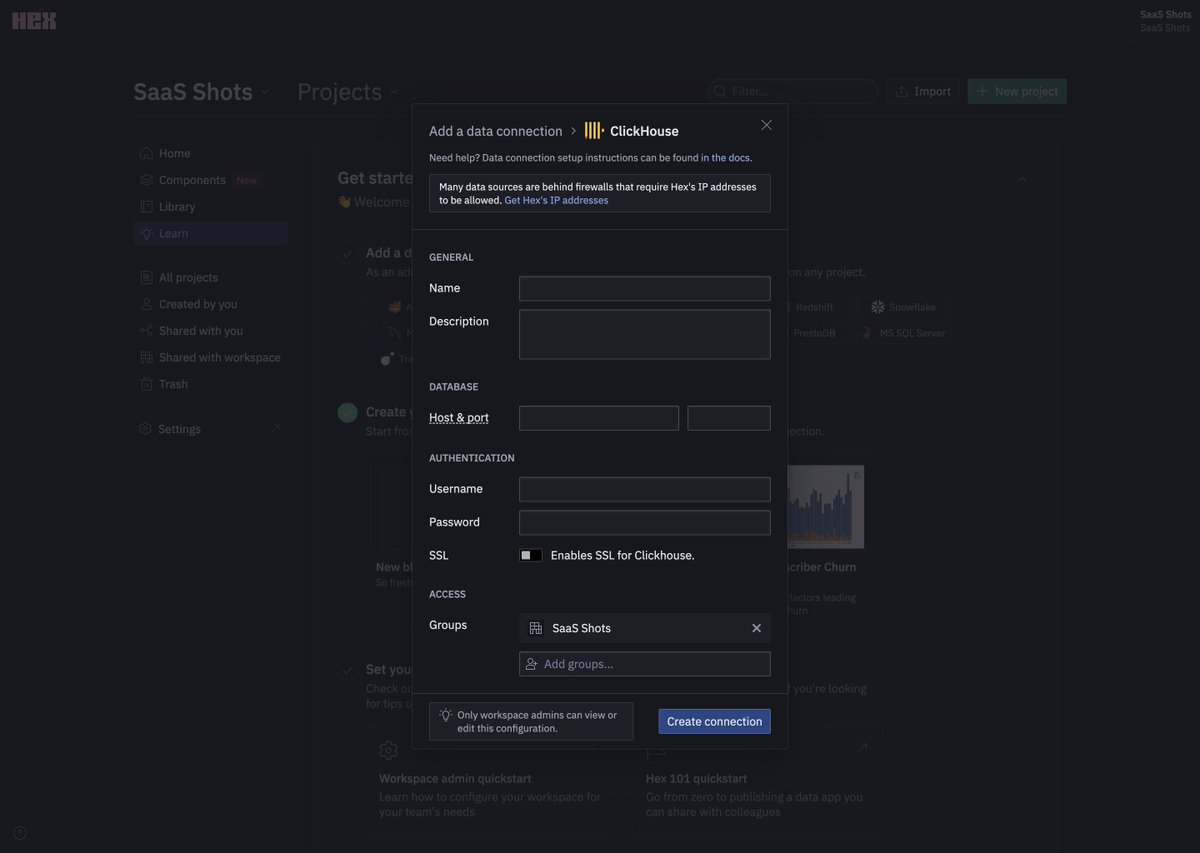Click the Import upload icon
The width and height of the screenshot is (1200, 853).
(902, 91)
